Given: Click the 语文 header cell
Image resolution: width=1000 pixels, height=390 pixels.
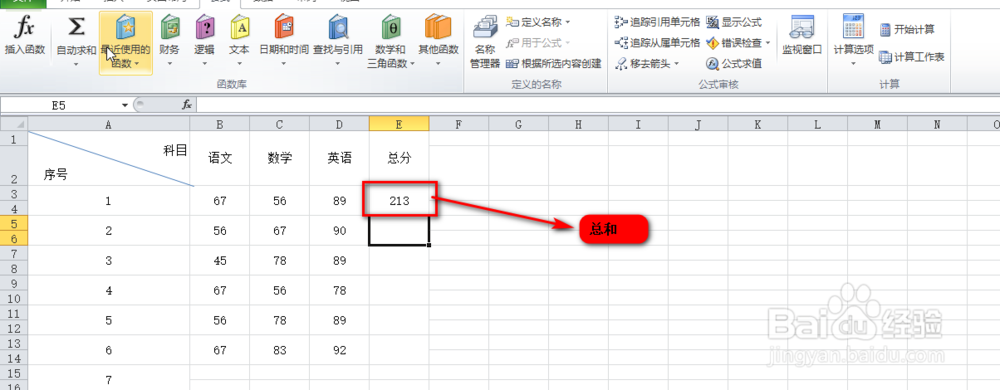Looking at the screenshot, I should click(x=219, y=159).
